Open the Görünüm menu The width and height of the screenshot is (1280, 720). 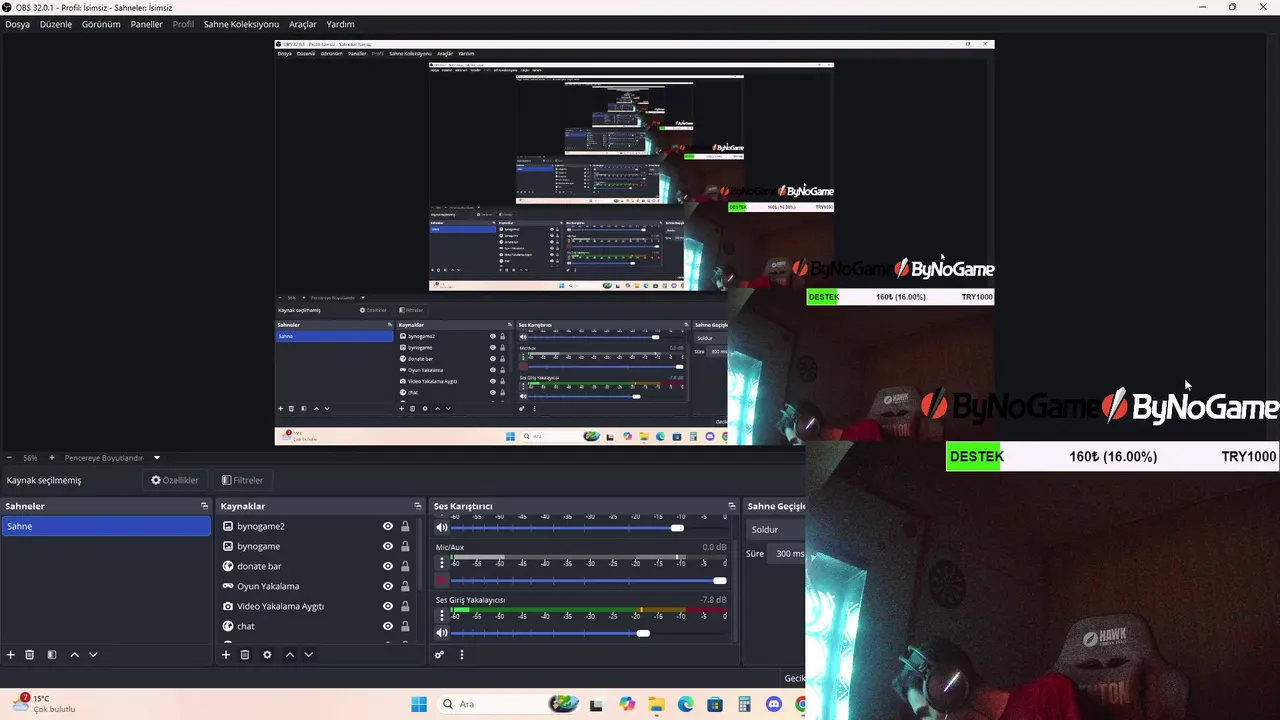pyautogui.click(x=101, y=24)
